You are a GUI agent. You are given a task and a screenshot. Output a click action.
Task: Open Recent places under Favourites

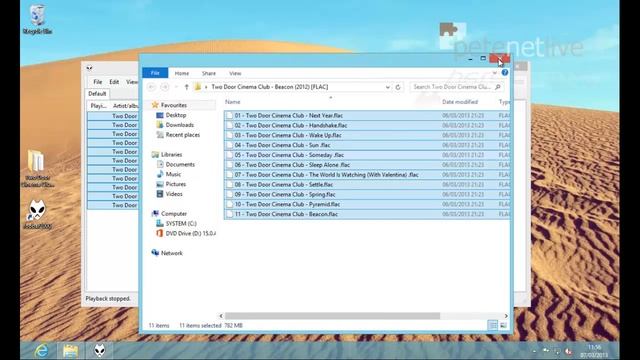[178, 135]
